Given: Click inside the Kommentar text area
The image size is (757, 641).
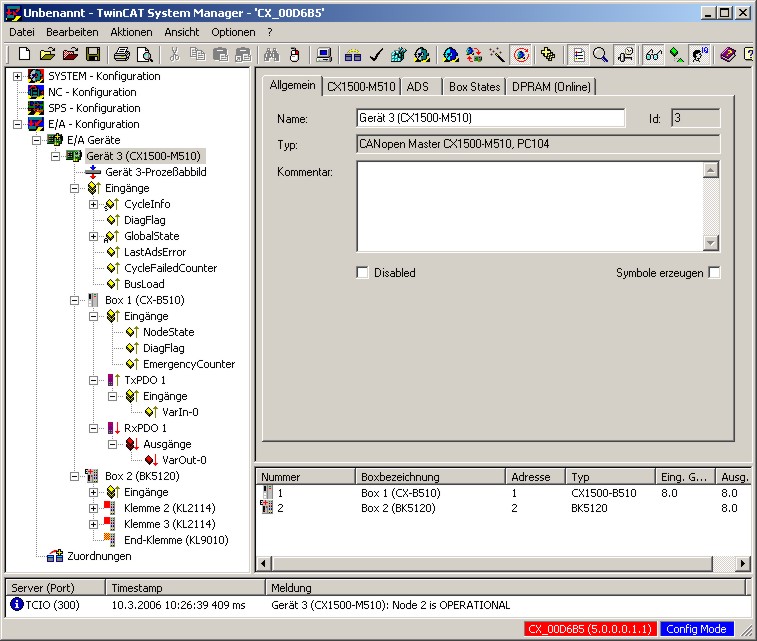Looking at the screenshot, I should [x=530, y=206].
